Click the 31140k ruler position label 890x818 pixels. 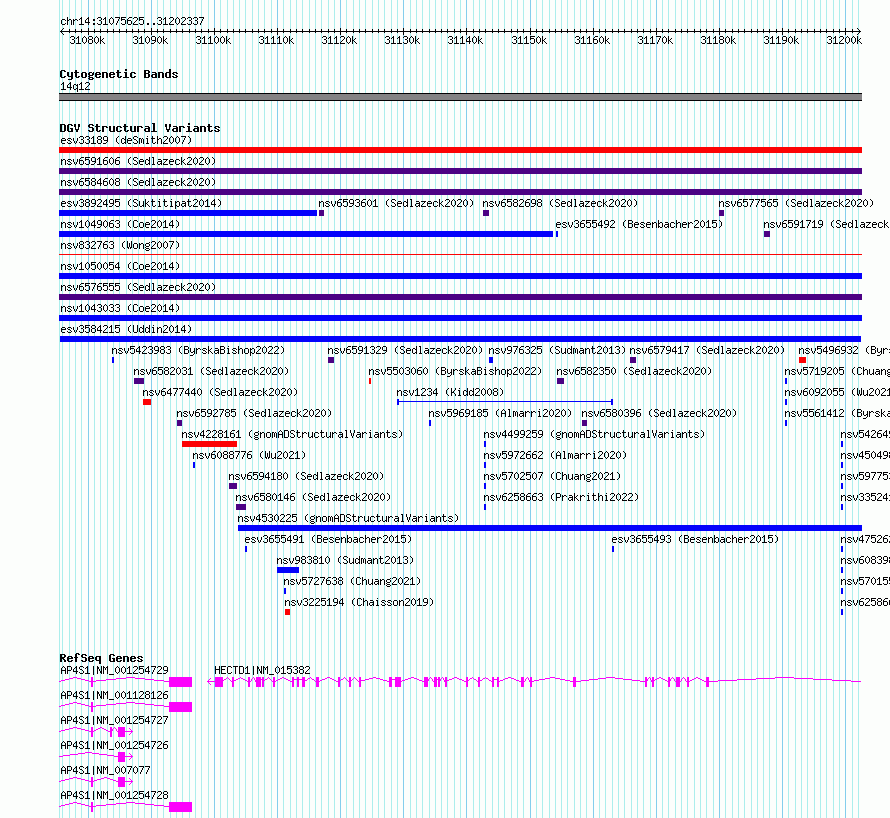point(465,40)
